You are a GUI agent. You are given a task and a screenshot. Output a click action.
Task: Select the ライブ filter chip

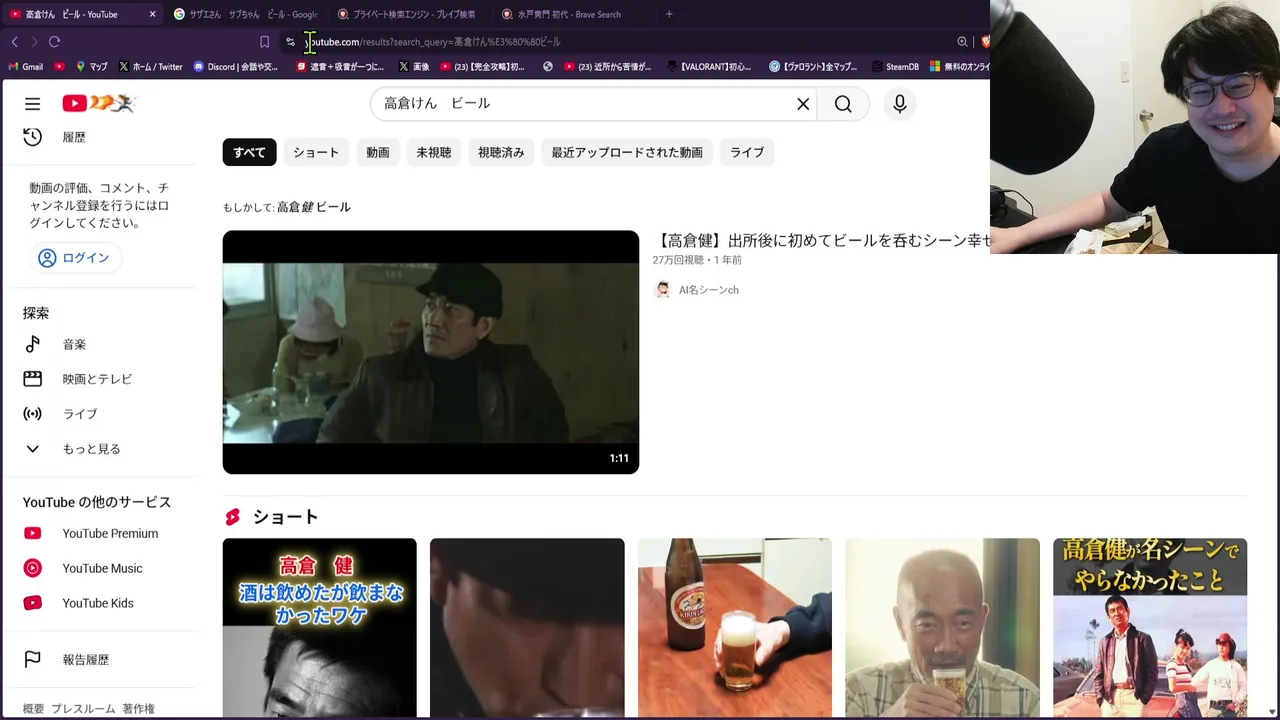[x=747, y=152]
